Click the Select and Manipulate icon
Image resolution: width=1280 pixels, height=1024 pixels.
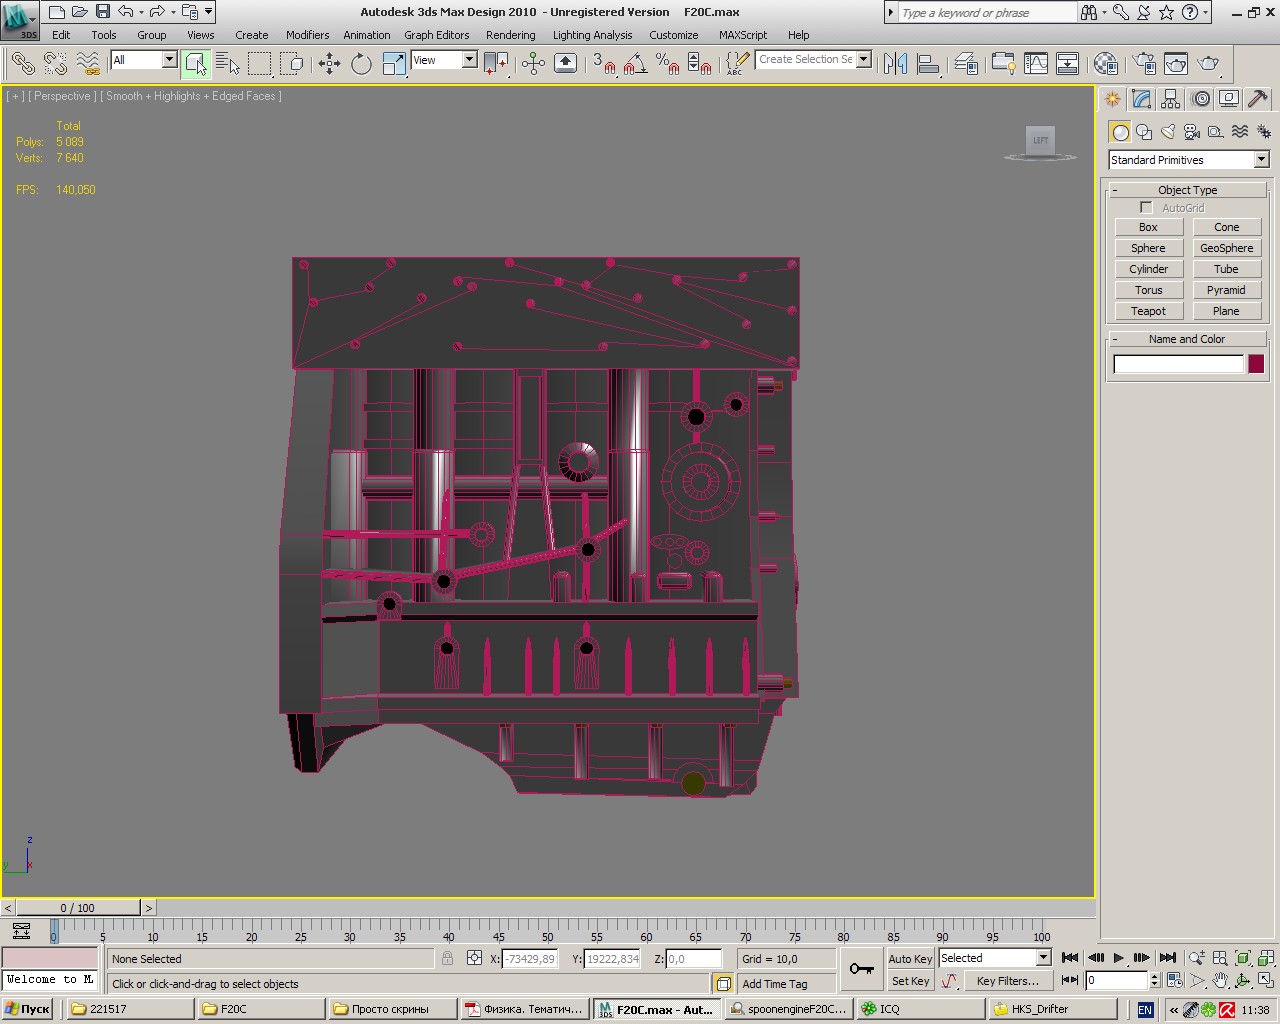(533, 64)
